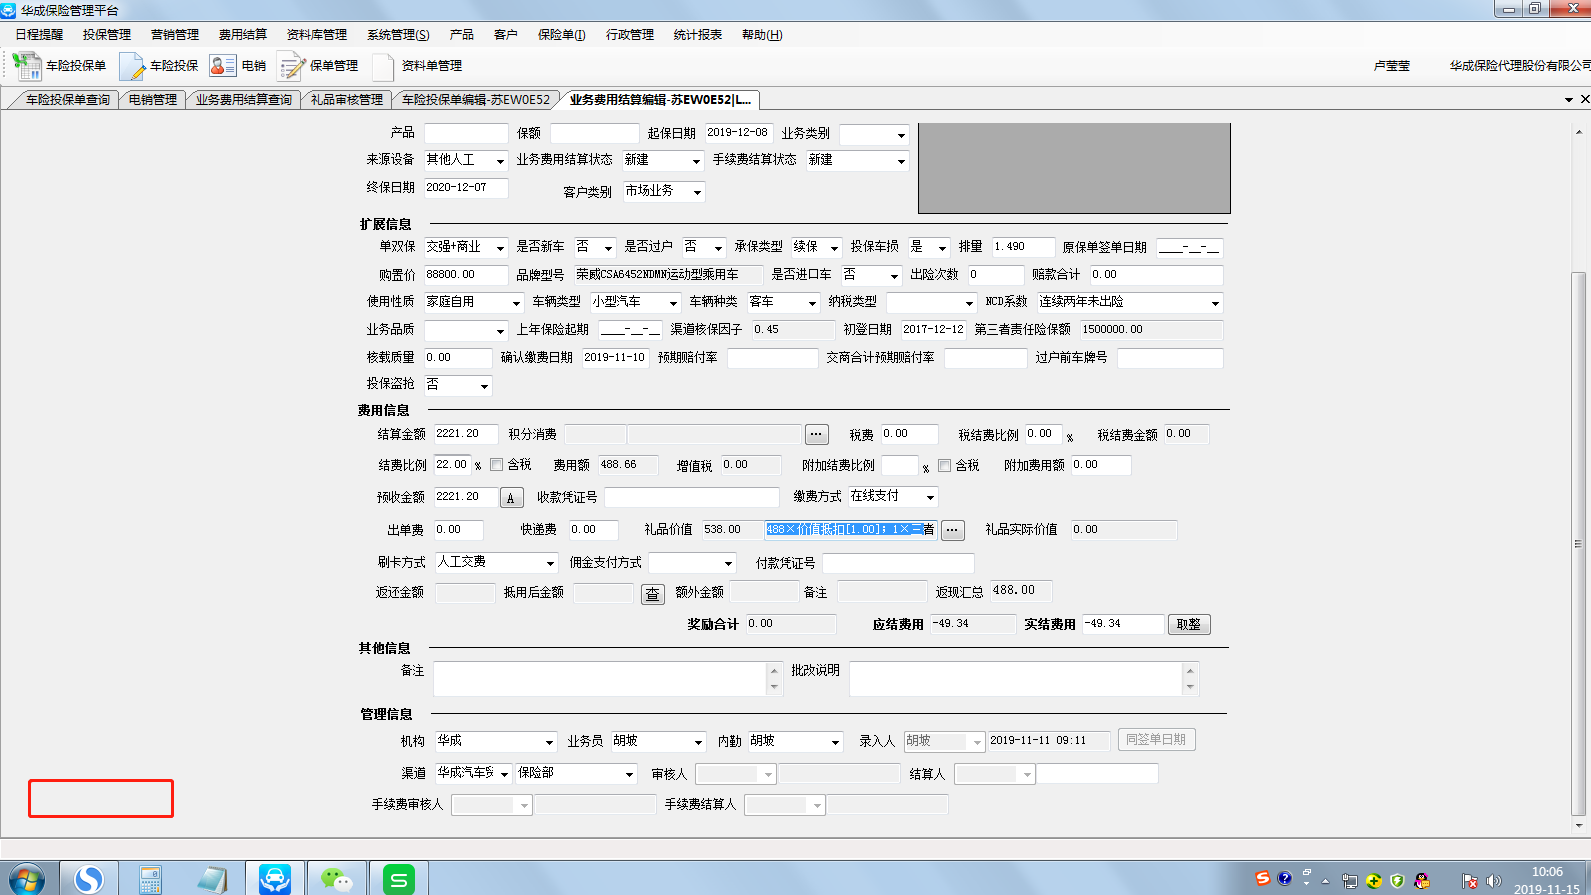Image resolution: width=1591 pixels, height=895 pixels.
Task: Open WeChat from the taskbar
Action: 336,879
